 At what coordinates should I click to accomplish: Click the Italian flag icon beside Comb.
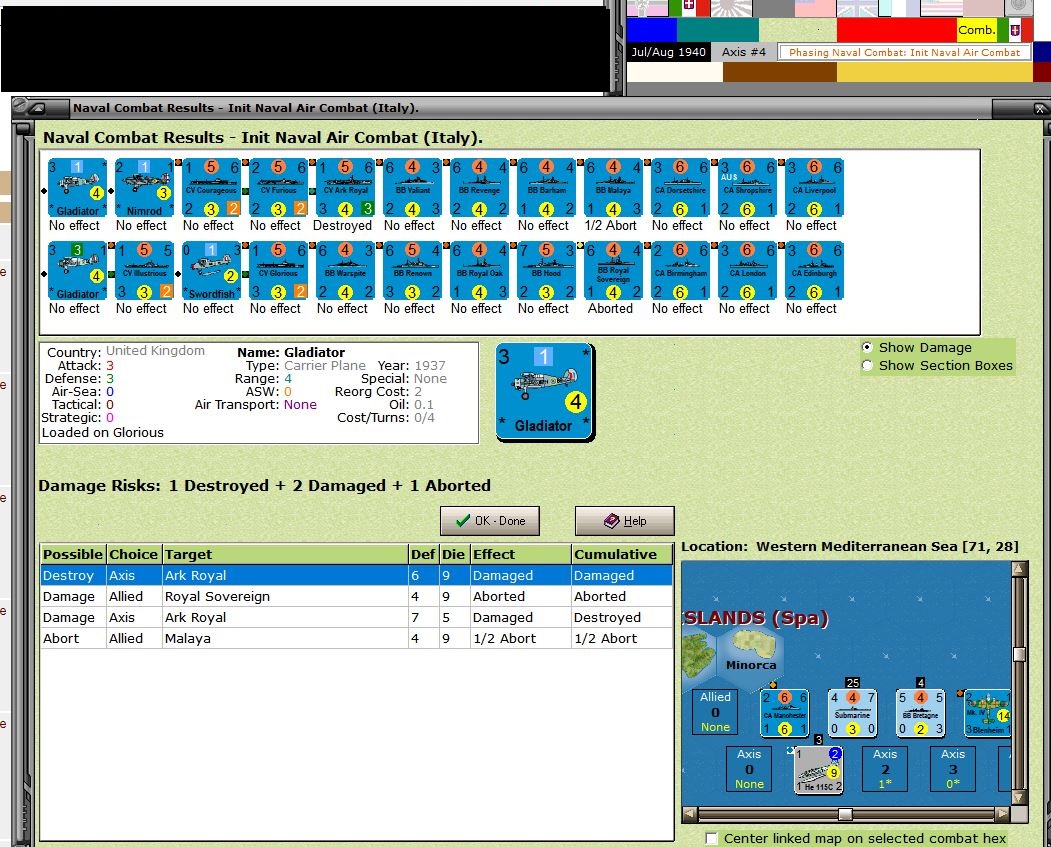click(1015, 29)
